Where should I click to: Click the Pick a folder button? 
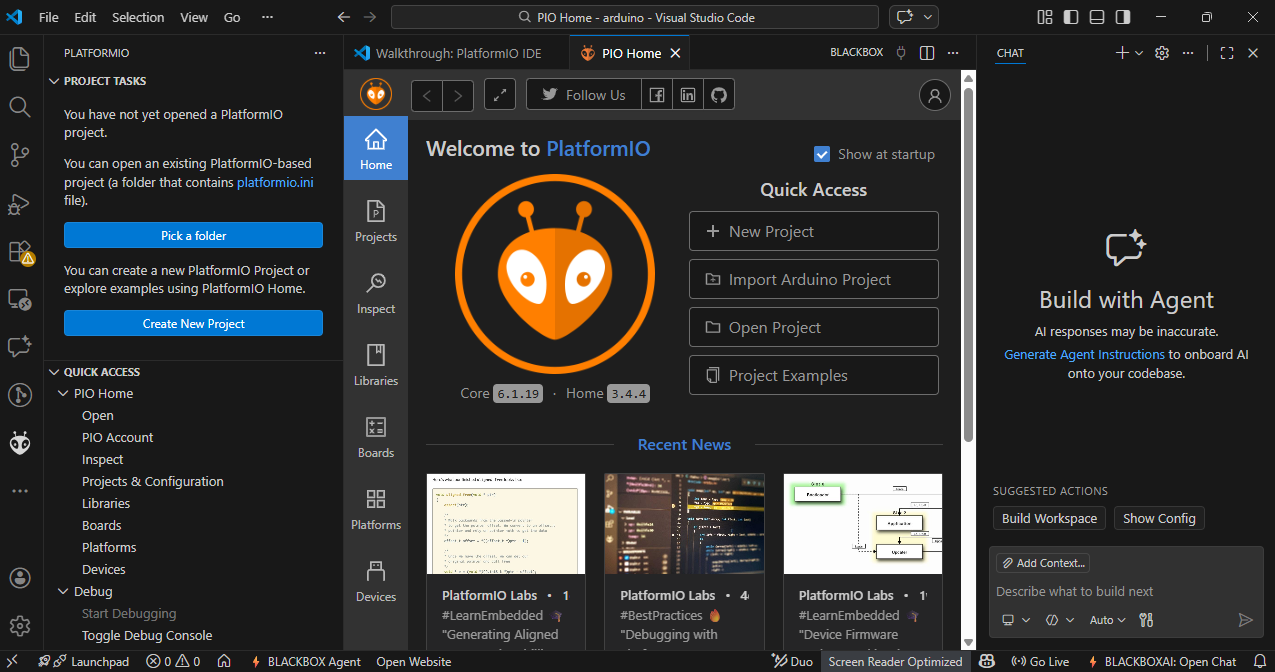pyautogui.click(x=193, y=235)
